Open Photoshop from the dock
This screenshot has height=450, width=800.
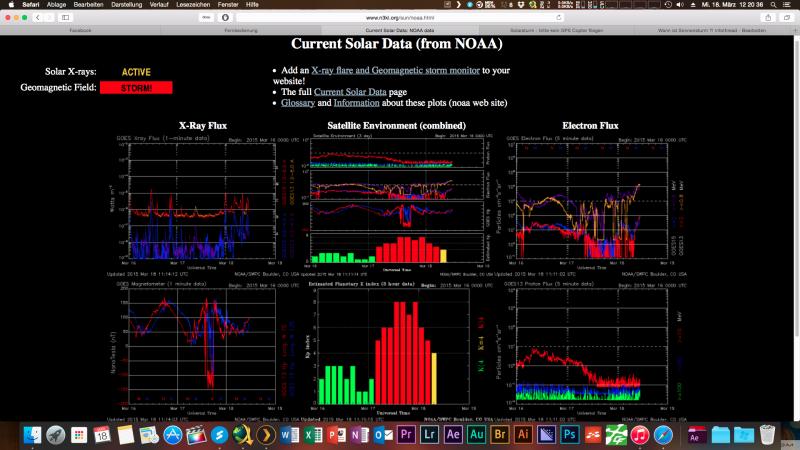569,435
